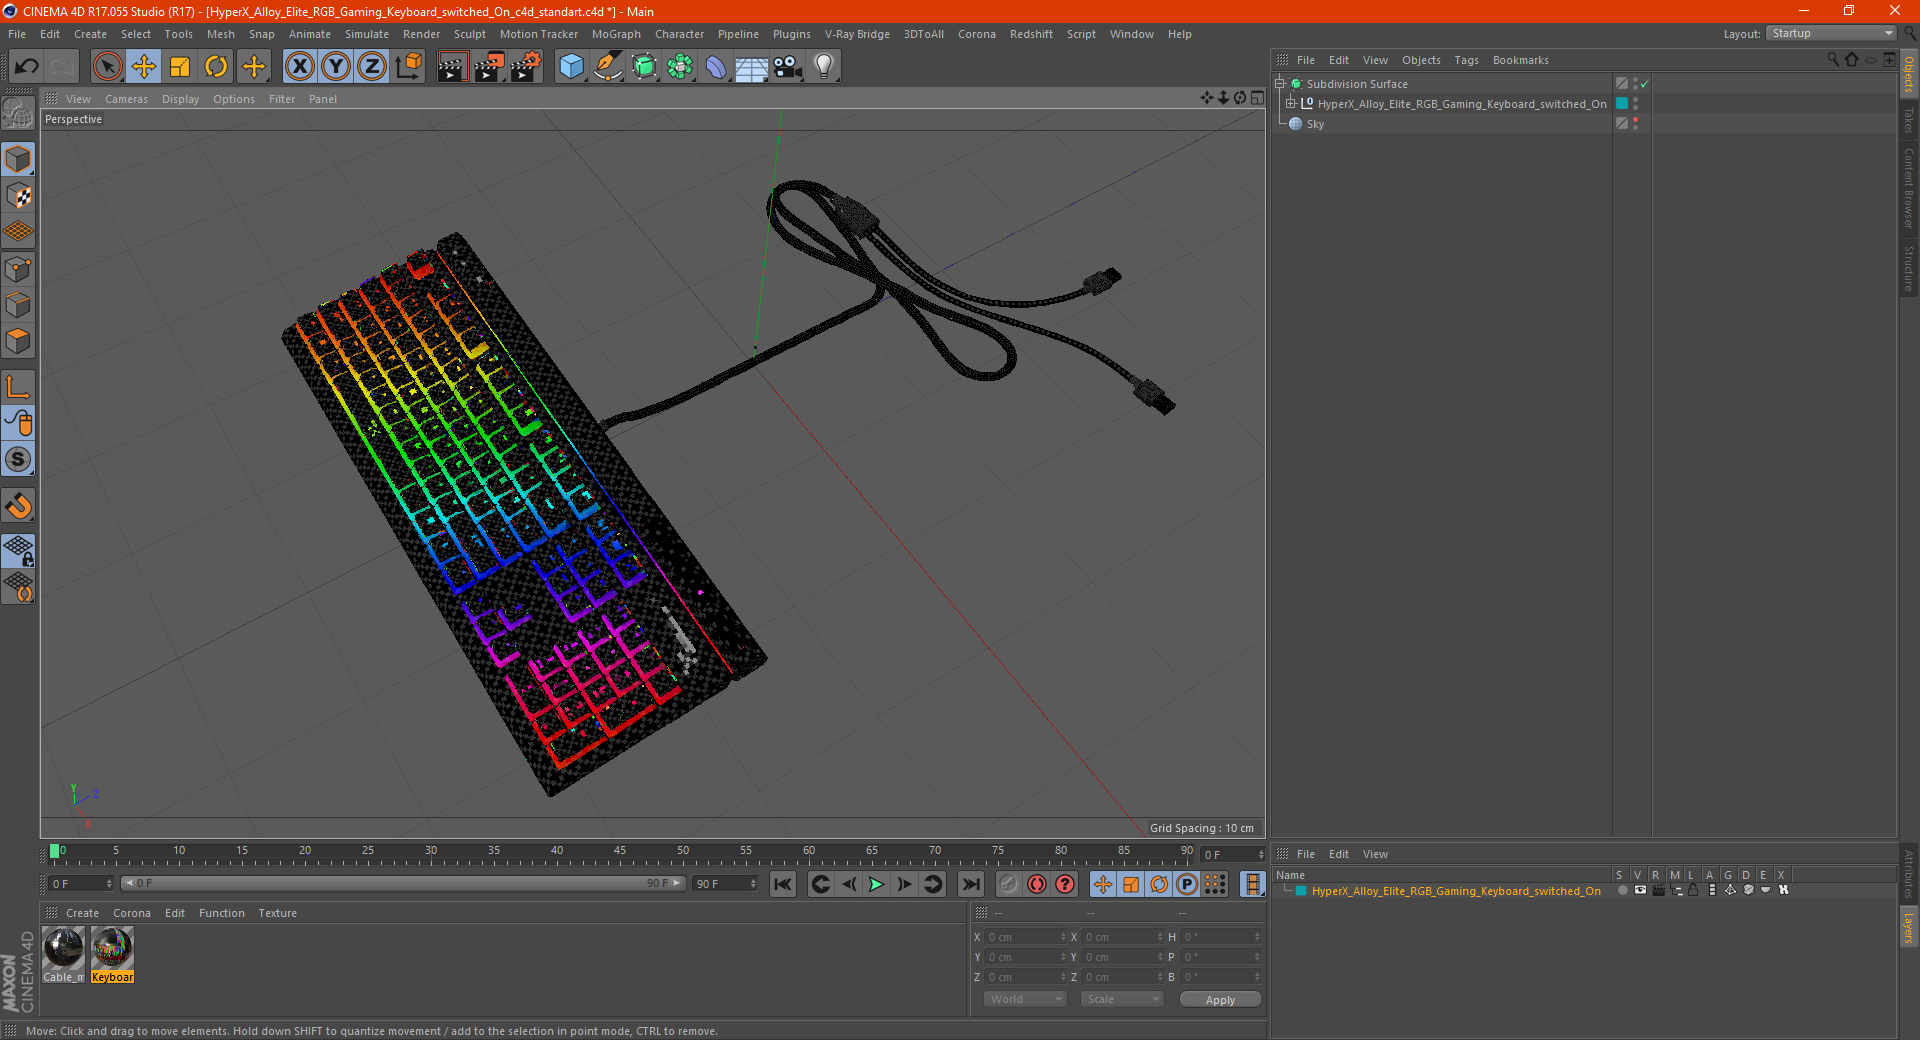Activate the Move tool in toolbar

tap(144, 67)
